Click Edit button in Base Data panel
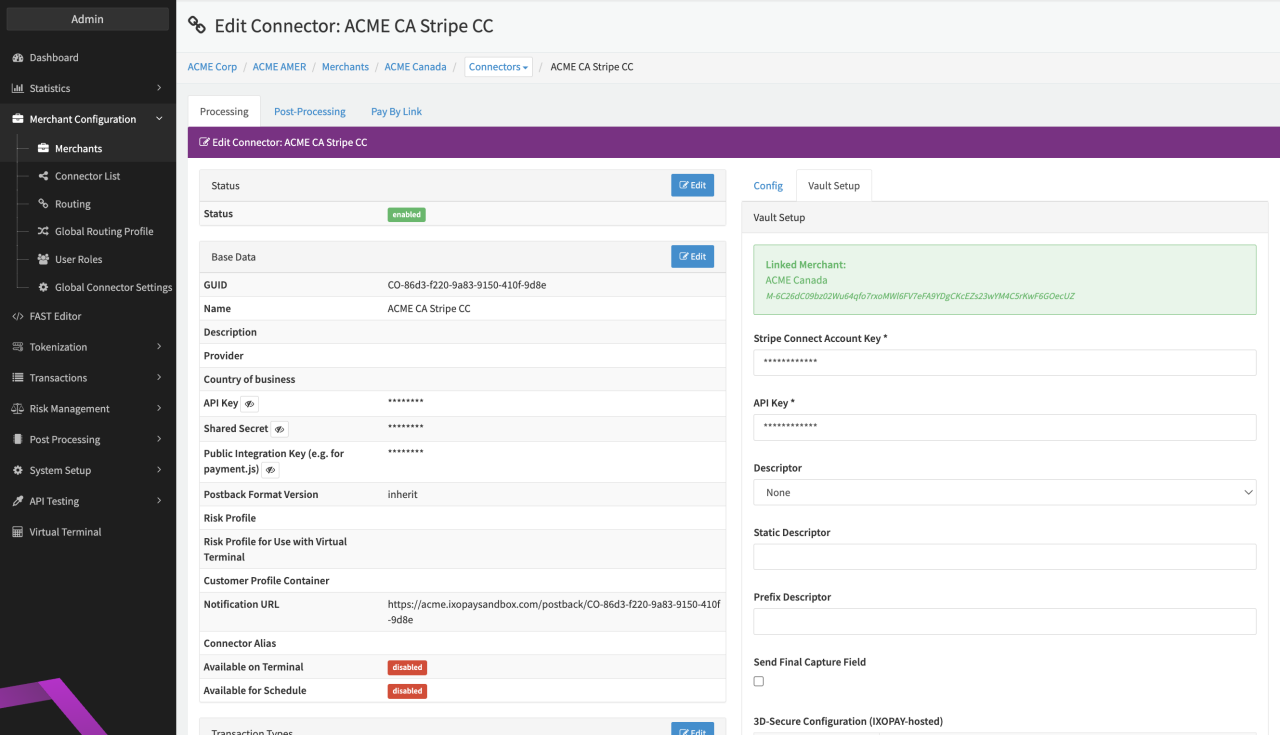1280x735 pixels. click(x=692, y=257)
